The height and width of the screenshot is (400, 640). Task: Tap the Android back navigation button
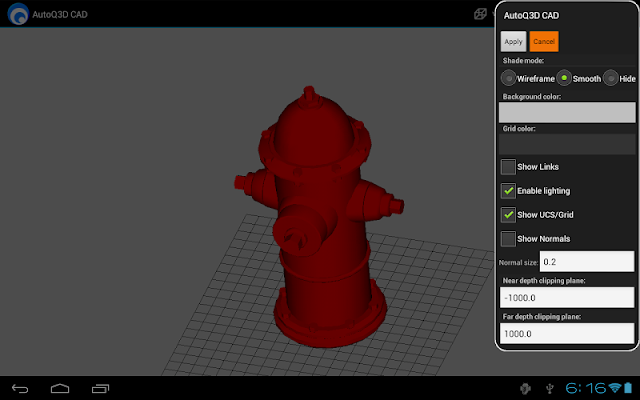[20, 389]
